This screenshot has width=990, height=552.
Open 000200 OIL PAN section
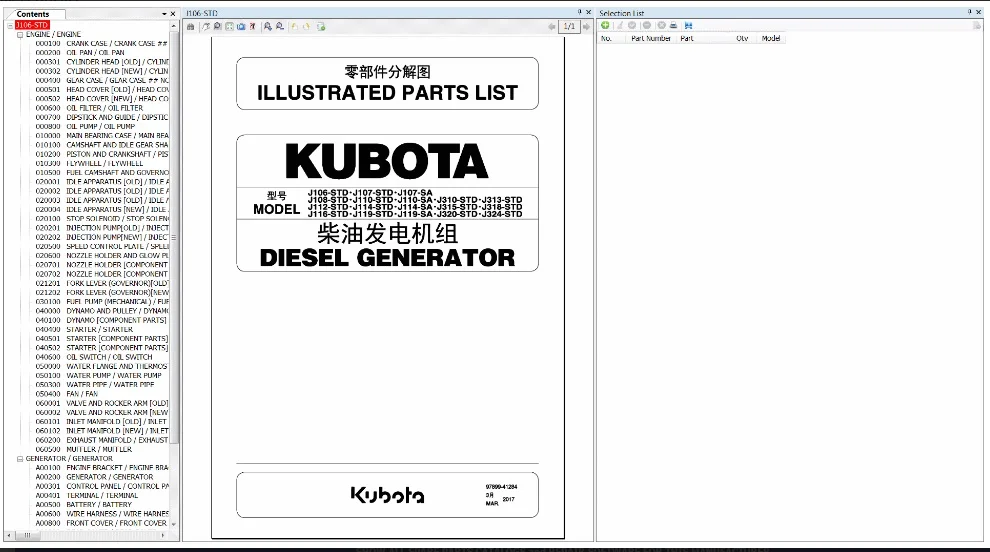(x=80, y=53)
